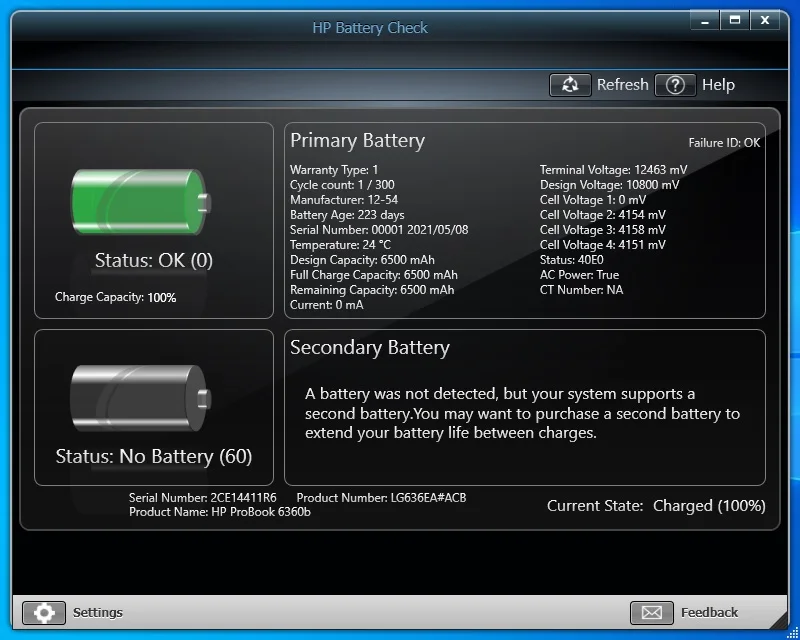Click Product Name: HP ProBook 6360b text
The width and height of the screenshot is (800, 640).
click(220, 512)
